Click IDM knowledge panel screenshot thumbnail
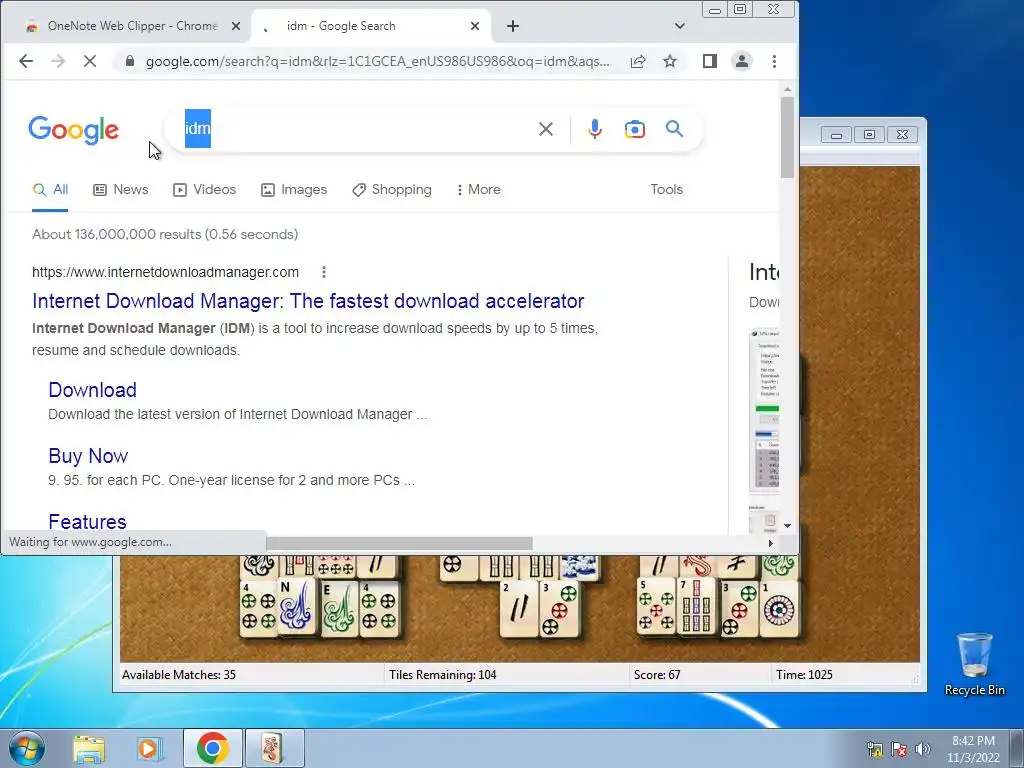The image size is (1024, 768). coord(764,410)
